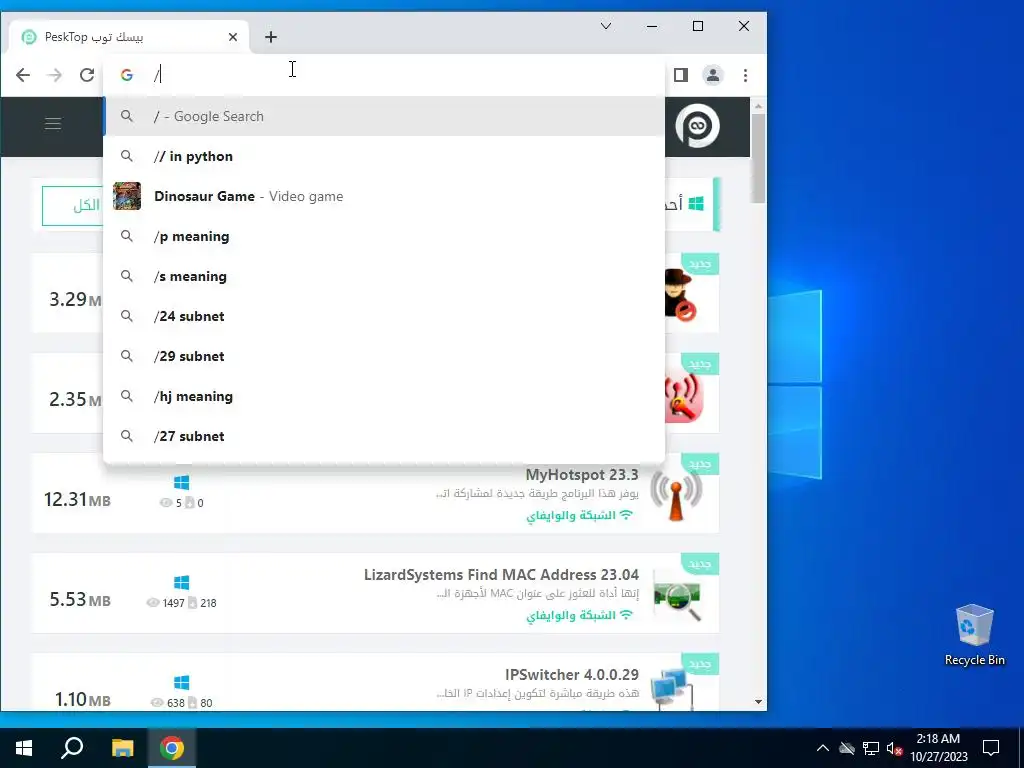Click the Chrome taskbar icon
Image resolution: width=1024 pixels, height=768 pixels.
click(x=172, y=748)
